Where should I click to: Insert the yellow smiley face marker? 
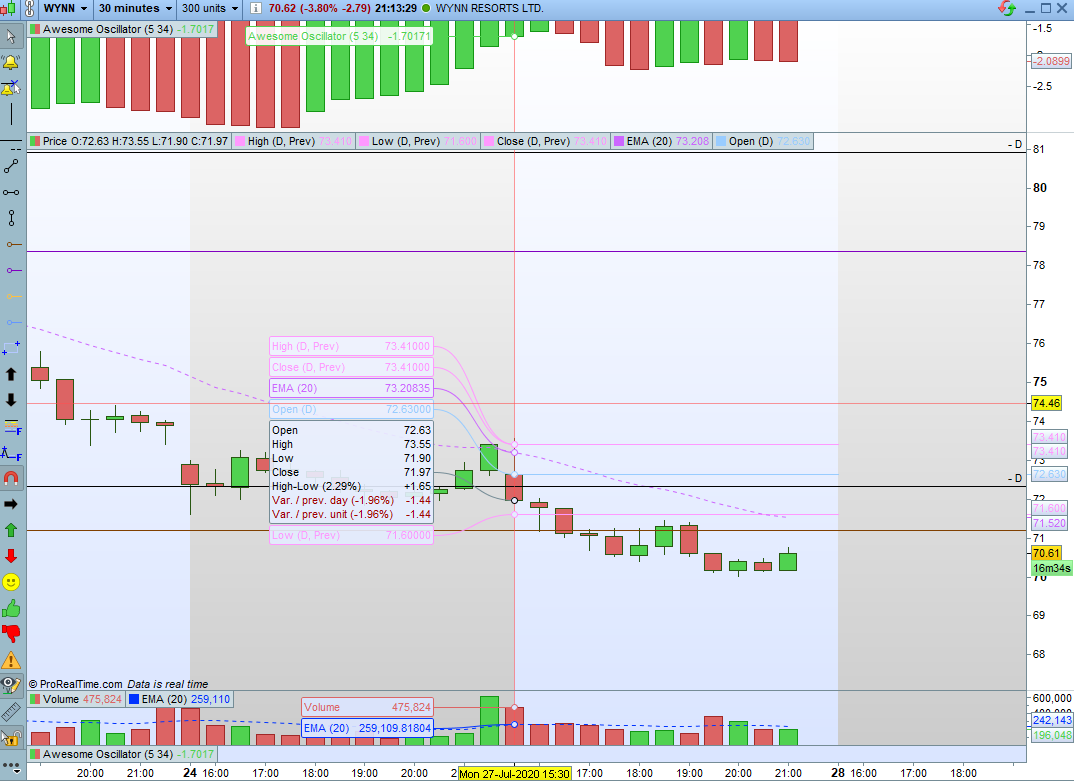pos(11,582)
